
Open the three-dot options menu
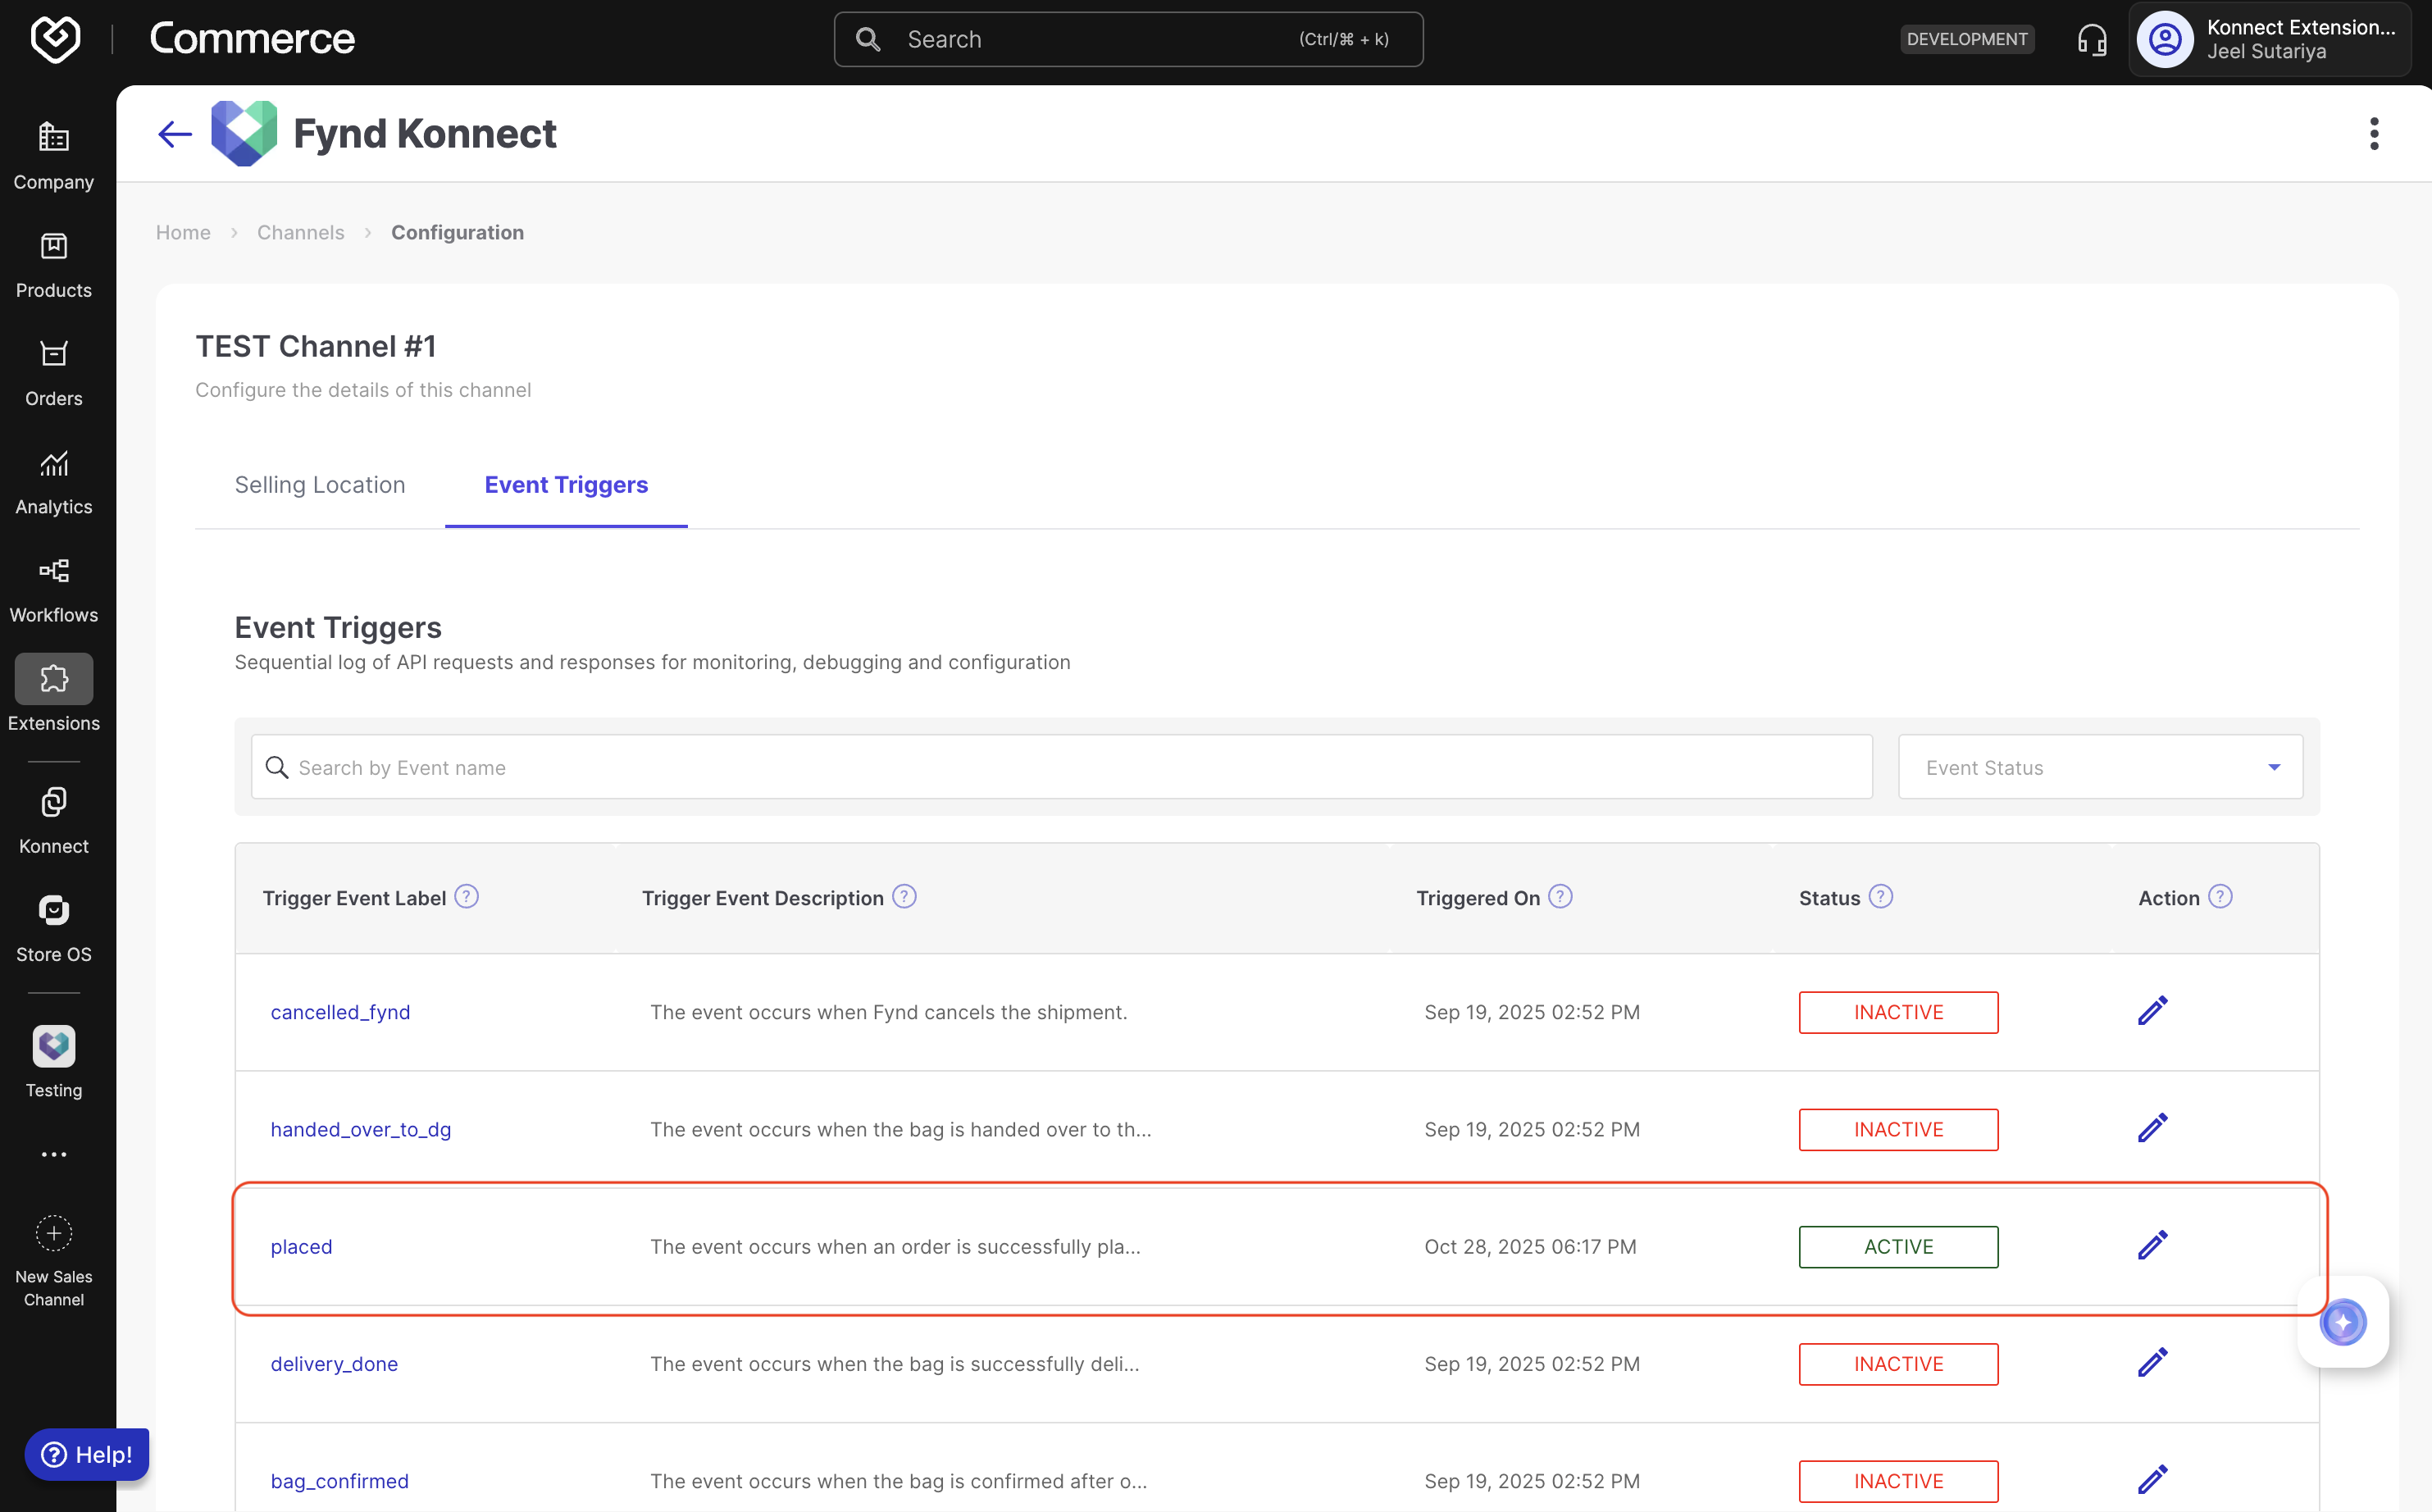(x=2373, y=134)
